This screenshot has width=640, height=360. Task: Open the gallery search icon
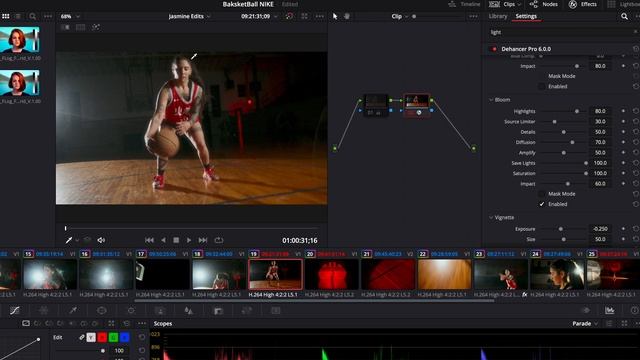tap(33, 16)
